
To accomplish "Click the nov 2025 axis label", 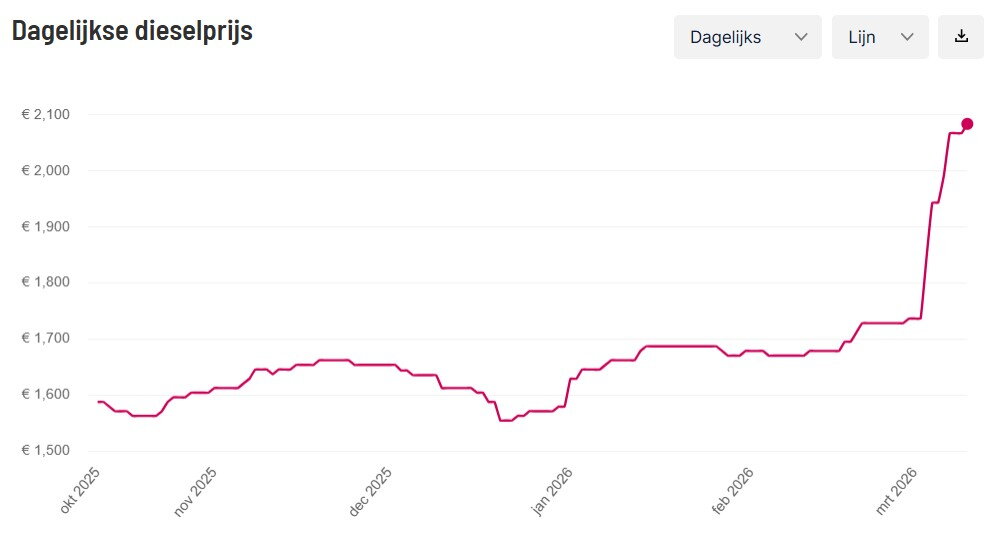I will point(195,491).
